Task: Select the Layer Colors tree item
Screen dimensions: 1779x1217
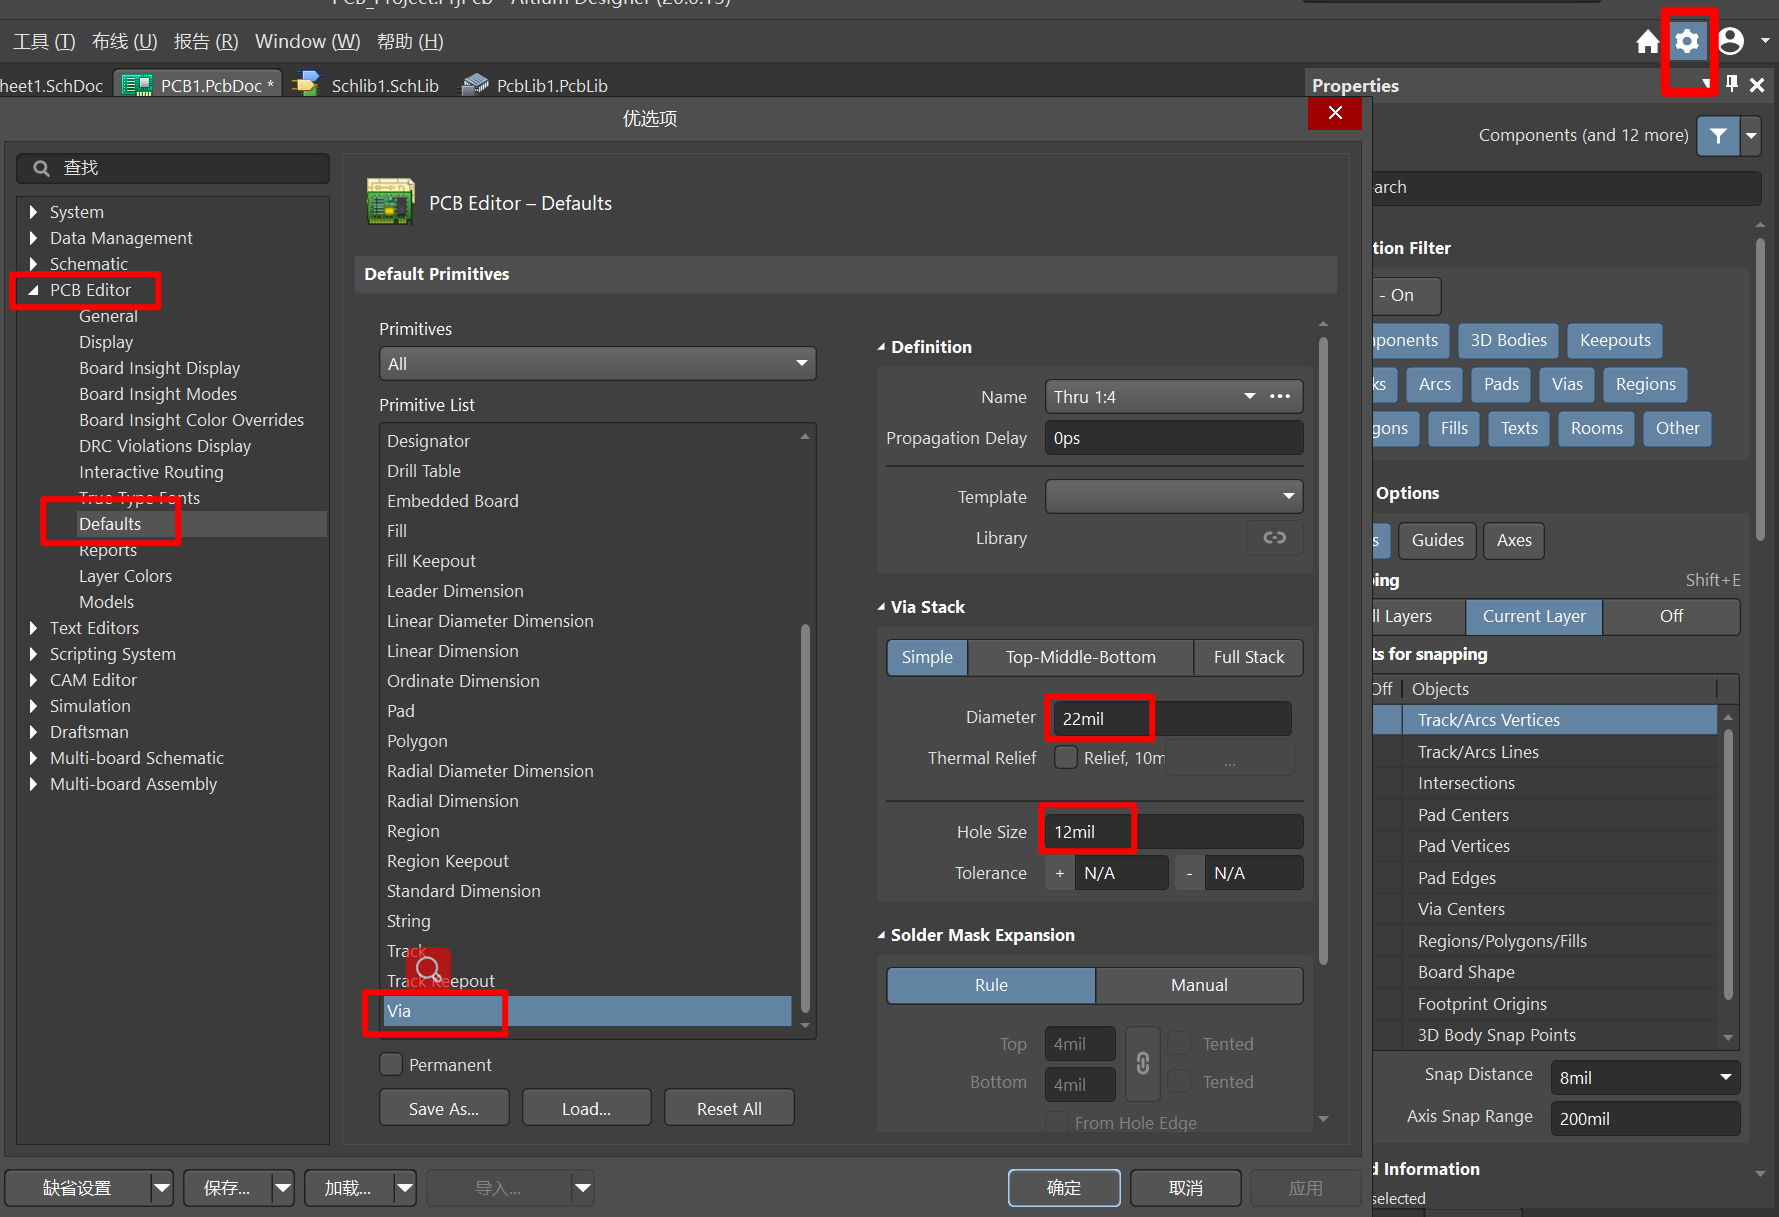Action: coord(125,576)
